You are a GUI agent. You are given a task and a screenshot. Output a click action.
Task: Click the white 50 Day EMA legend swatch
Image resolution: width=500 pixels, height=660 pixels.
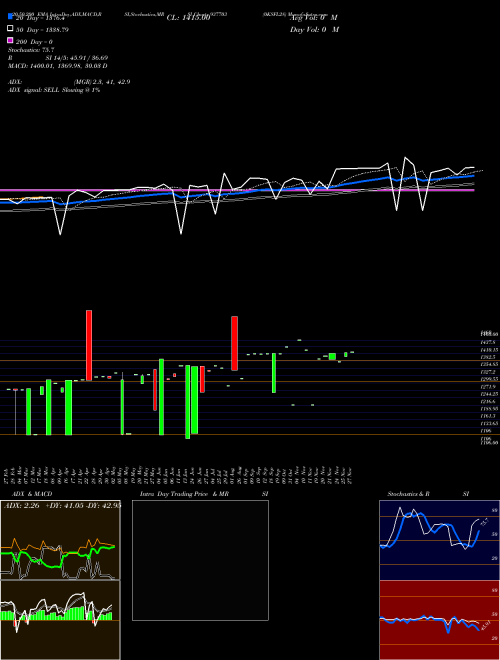click(10, 29)
